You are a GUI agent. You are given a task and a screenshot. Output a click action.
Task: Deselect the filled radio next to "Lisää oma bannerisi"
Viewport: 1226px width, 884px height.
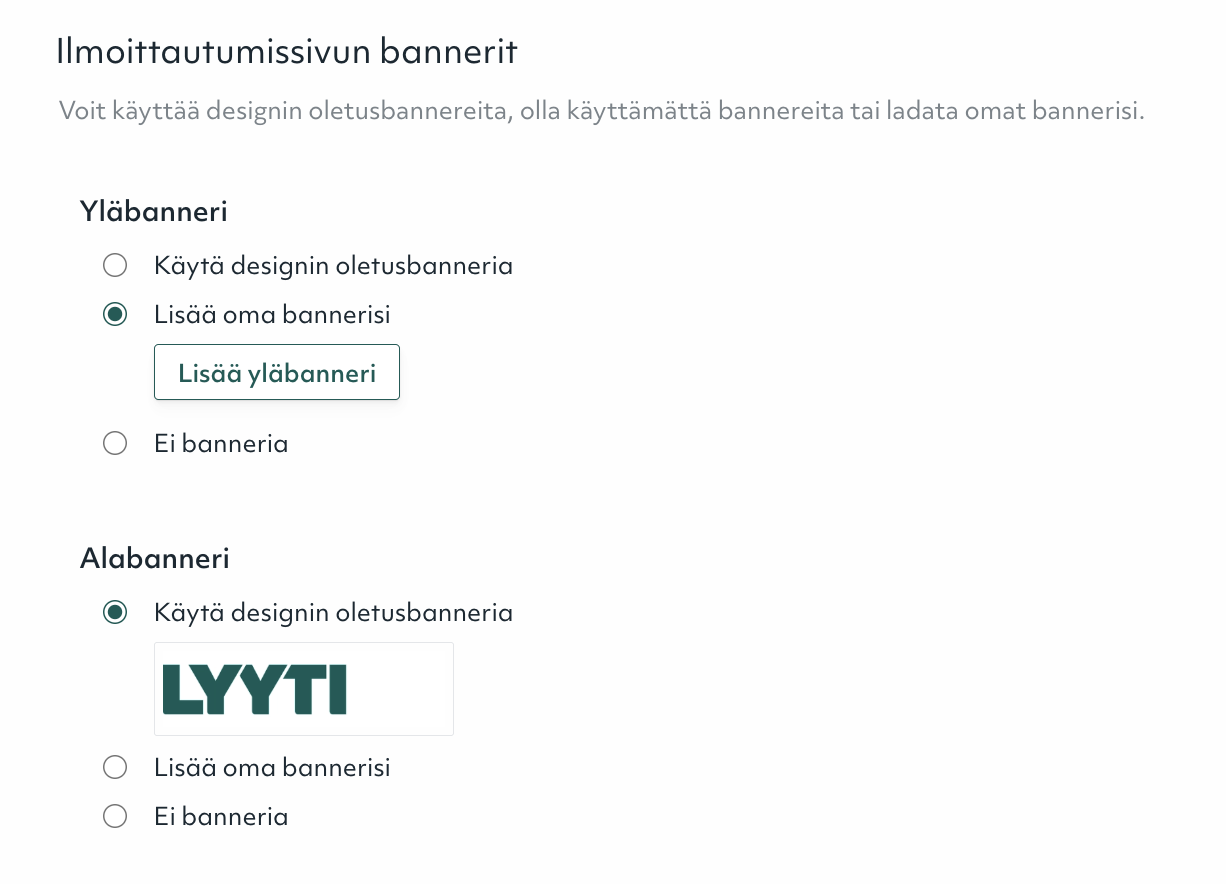click(115, 314)
